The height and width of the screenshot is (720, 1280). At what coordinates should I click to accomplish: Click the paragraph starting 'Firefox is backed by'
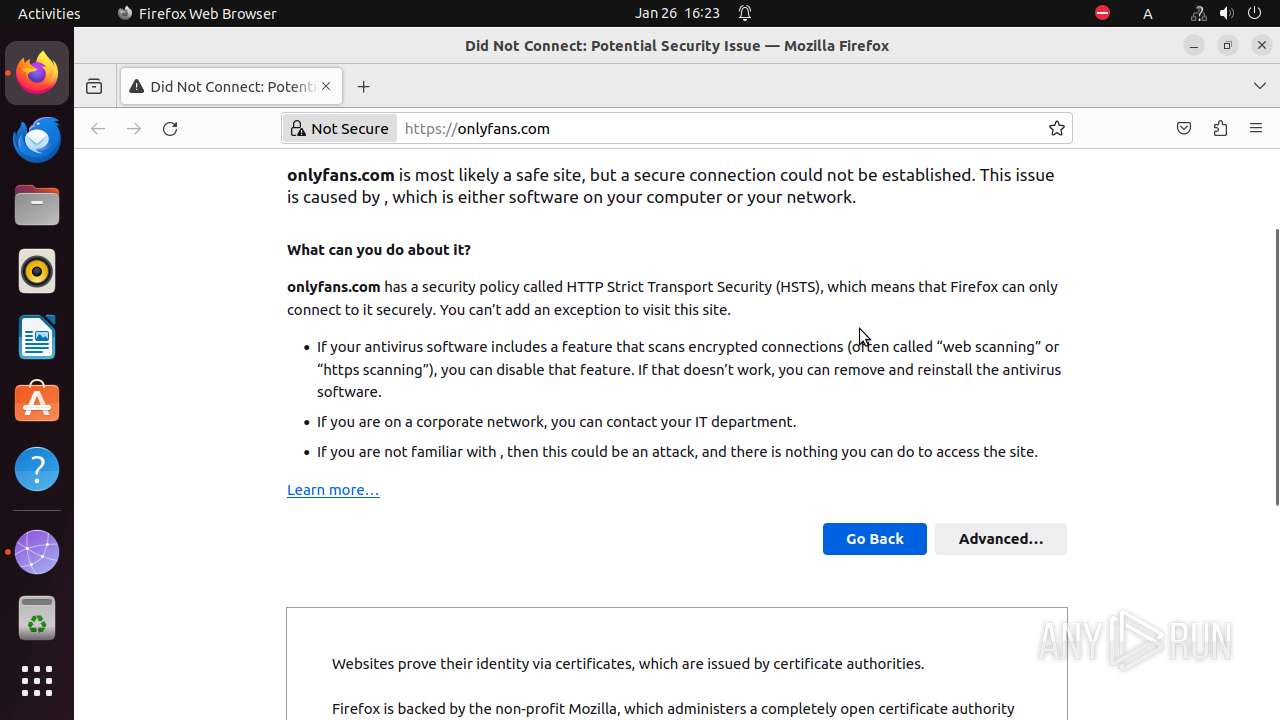tap(673, 709)
